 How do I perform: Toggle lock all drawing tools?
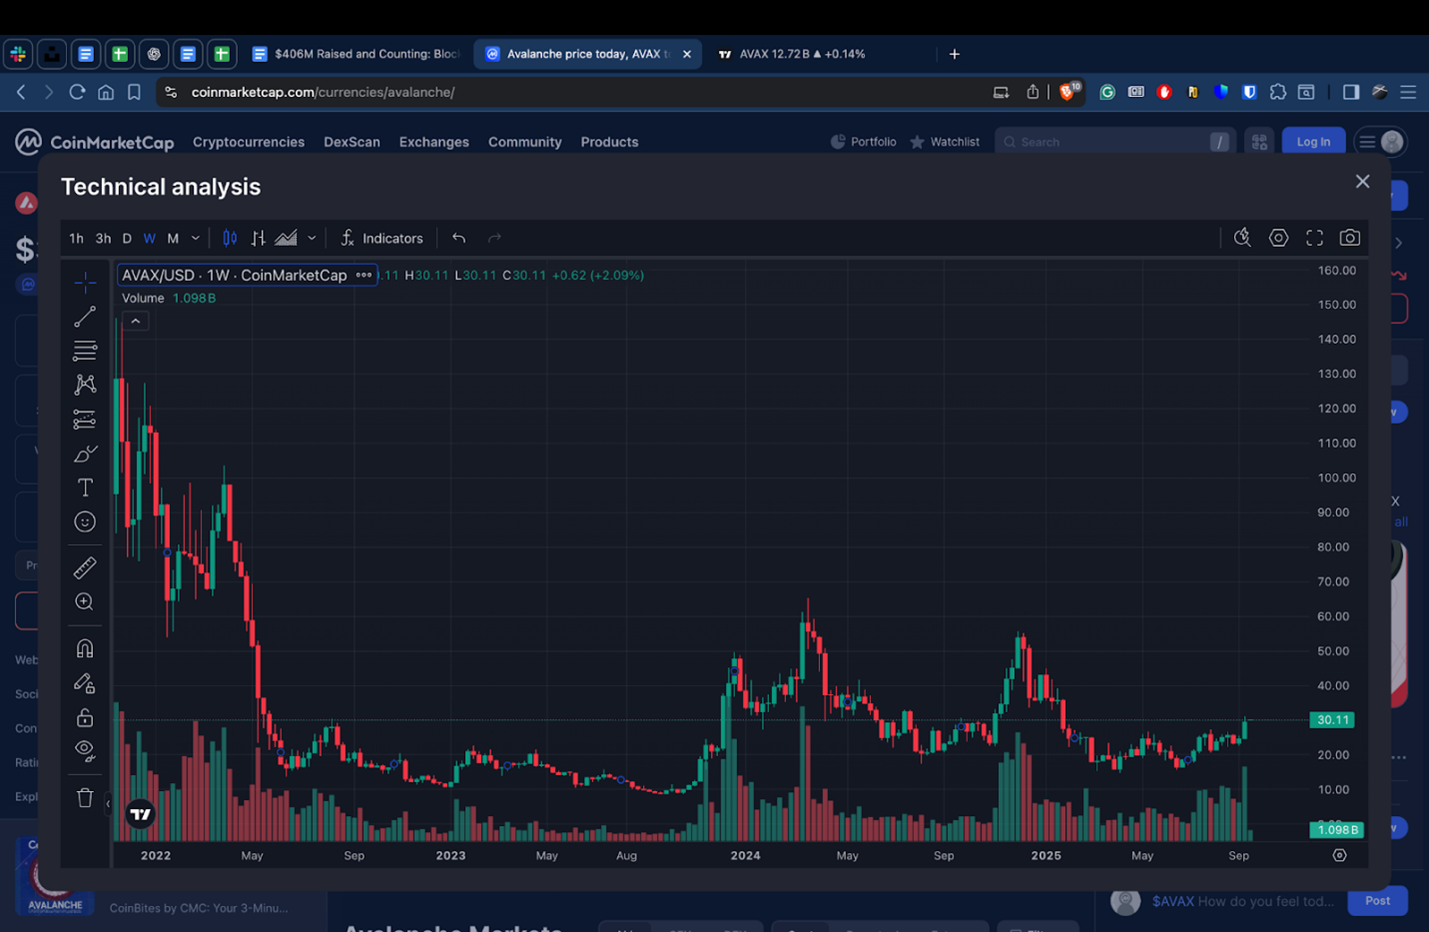point(85,718)
